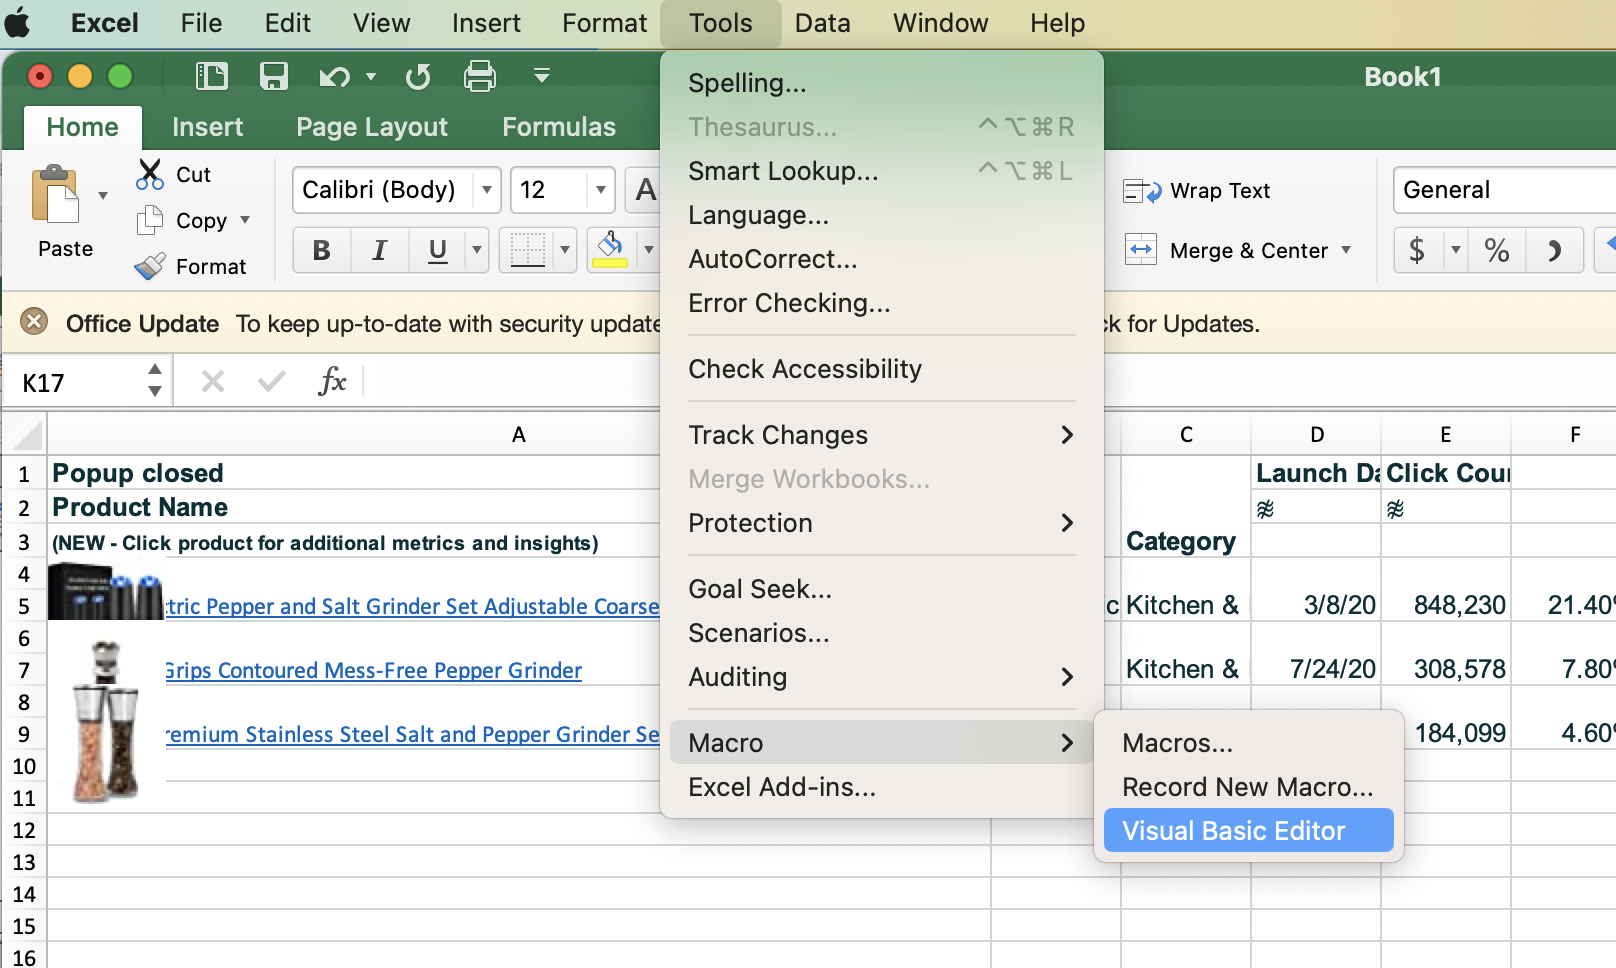1616x968 pixels.
Task: Open the Apple menu
Action: click(18, 22)
